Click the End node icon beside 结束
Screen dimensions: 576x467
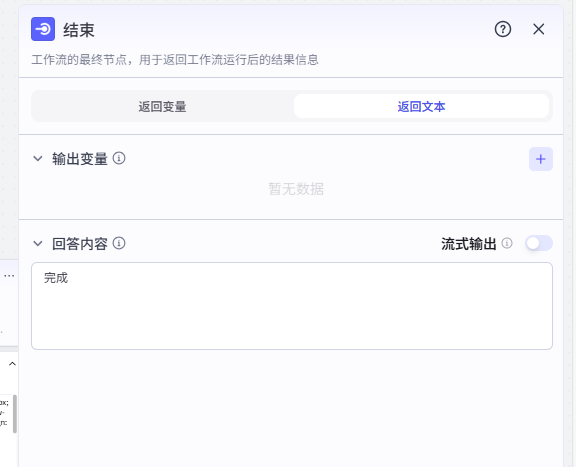coord(43,29)
